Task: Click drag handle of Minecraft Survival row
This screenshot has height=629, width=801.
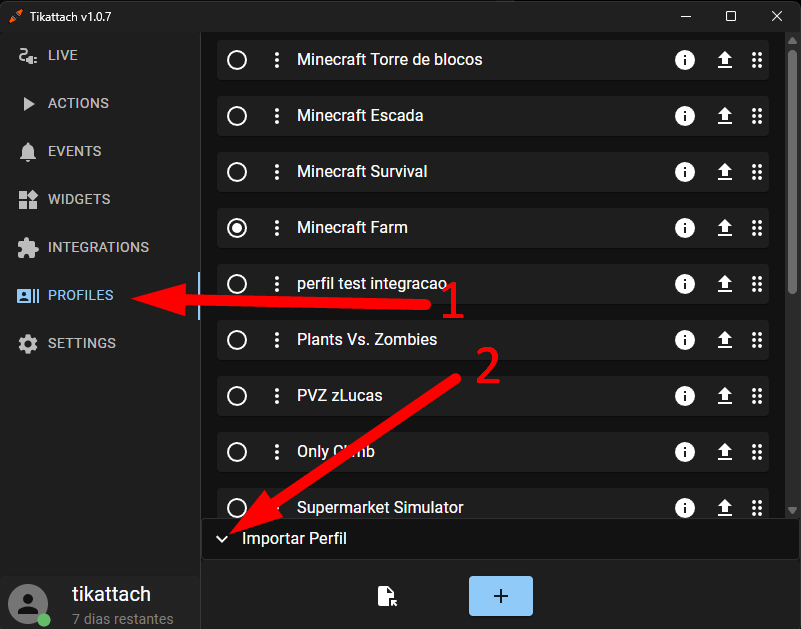Action: (757, 172)
